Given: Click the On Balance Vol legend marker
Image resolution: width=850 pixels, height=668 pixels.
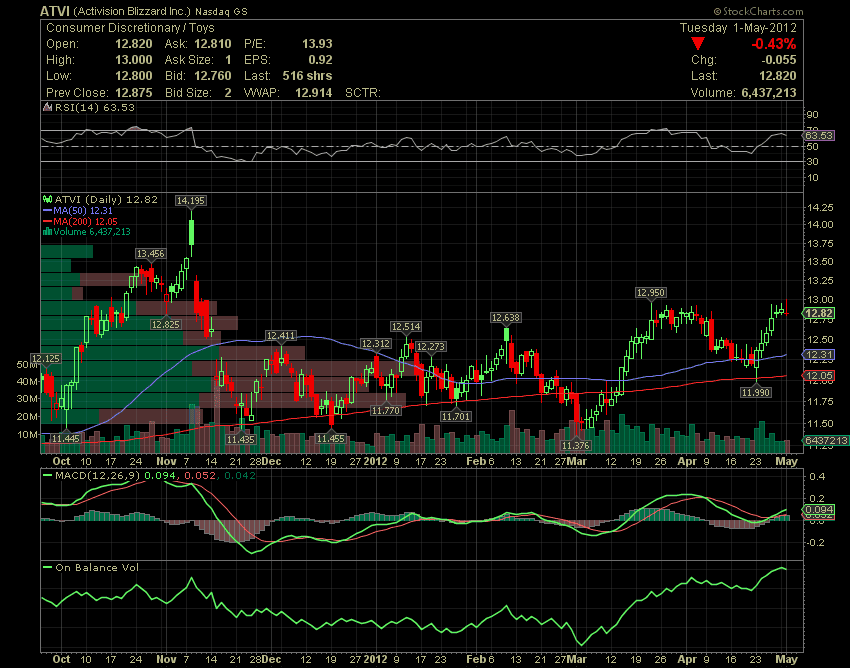Looking at the screenshot, I should [48, 568].
